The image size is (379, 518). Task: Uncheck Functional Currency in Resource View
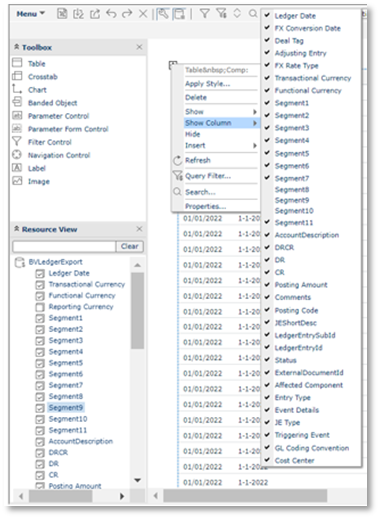[x=40, y=296]
